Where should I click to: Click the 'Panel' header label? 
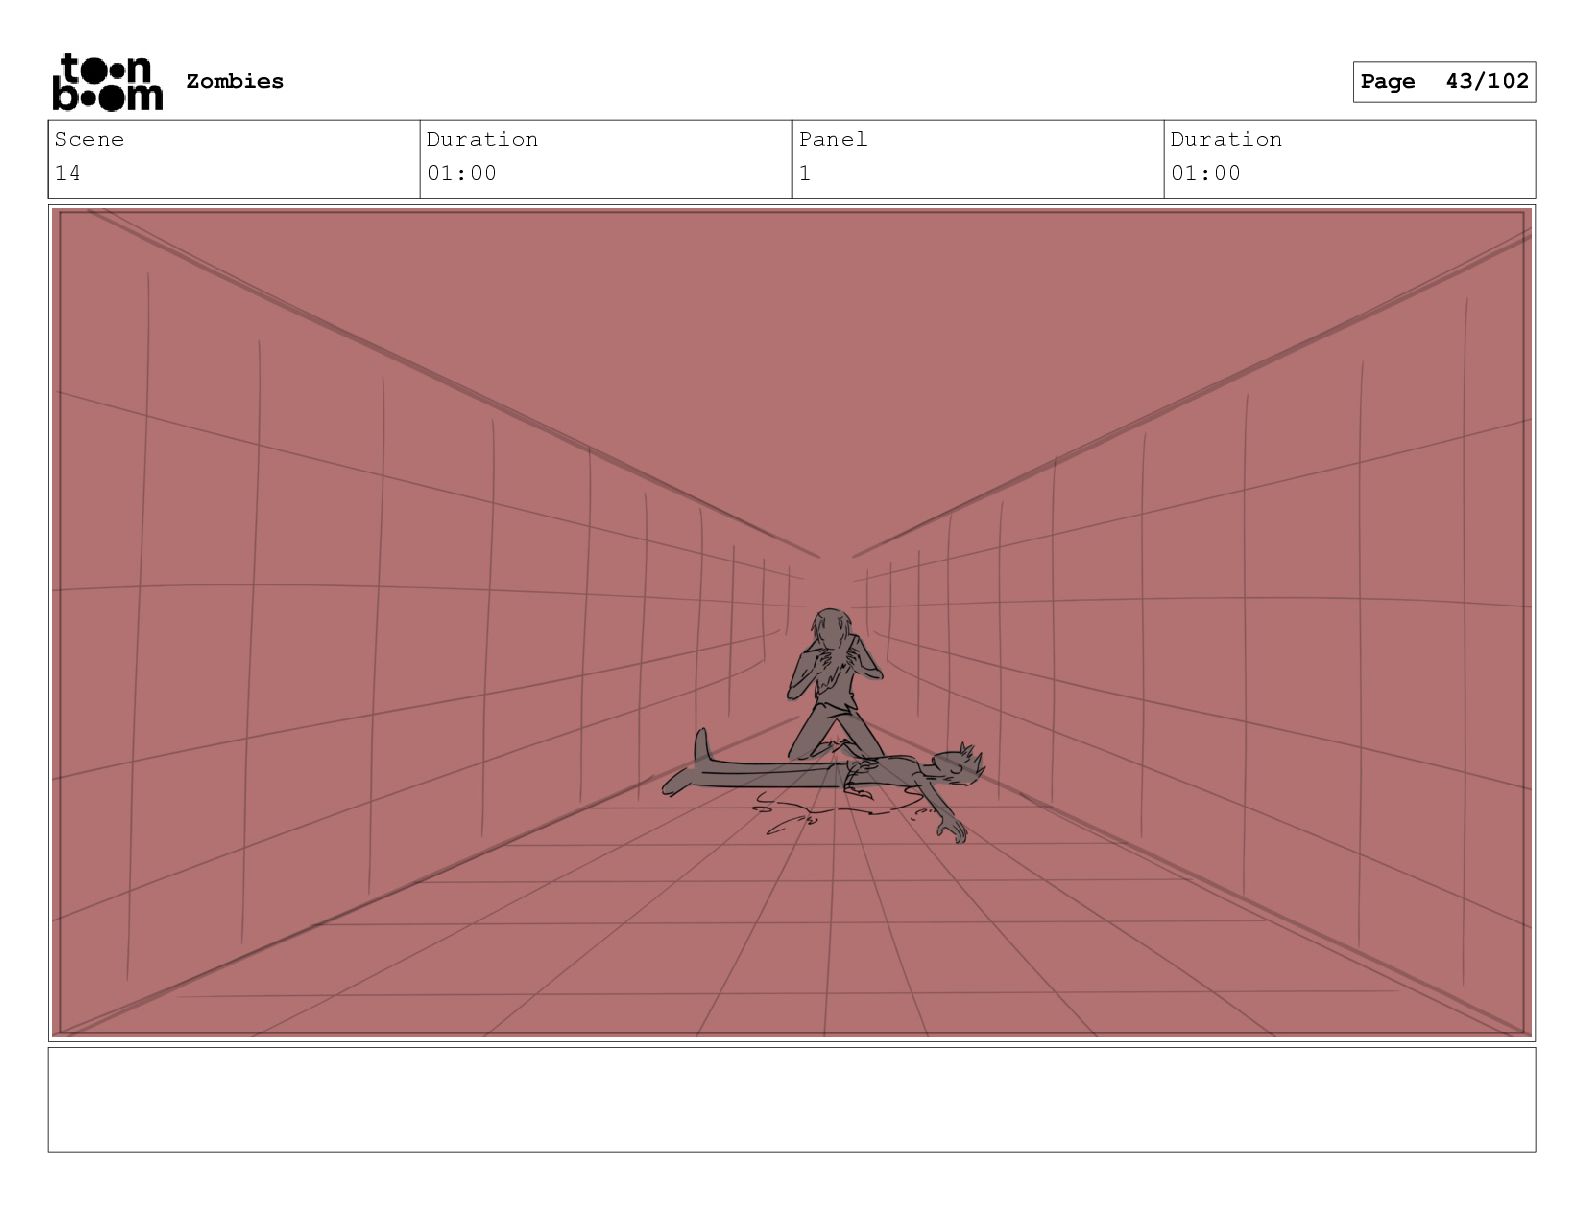tap(833, 139)
